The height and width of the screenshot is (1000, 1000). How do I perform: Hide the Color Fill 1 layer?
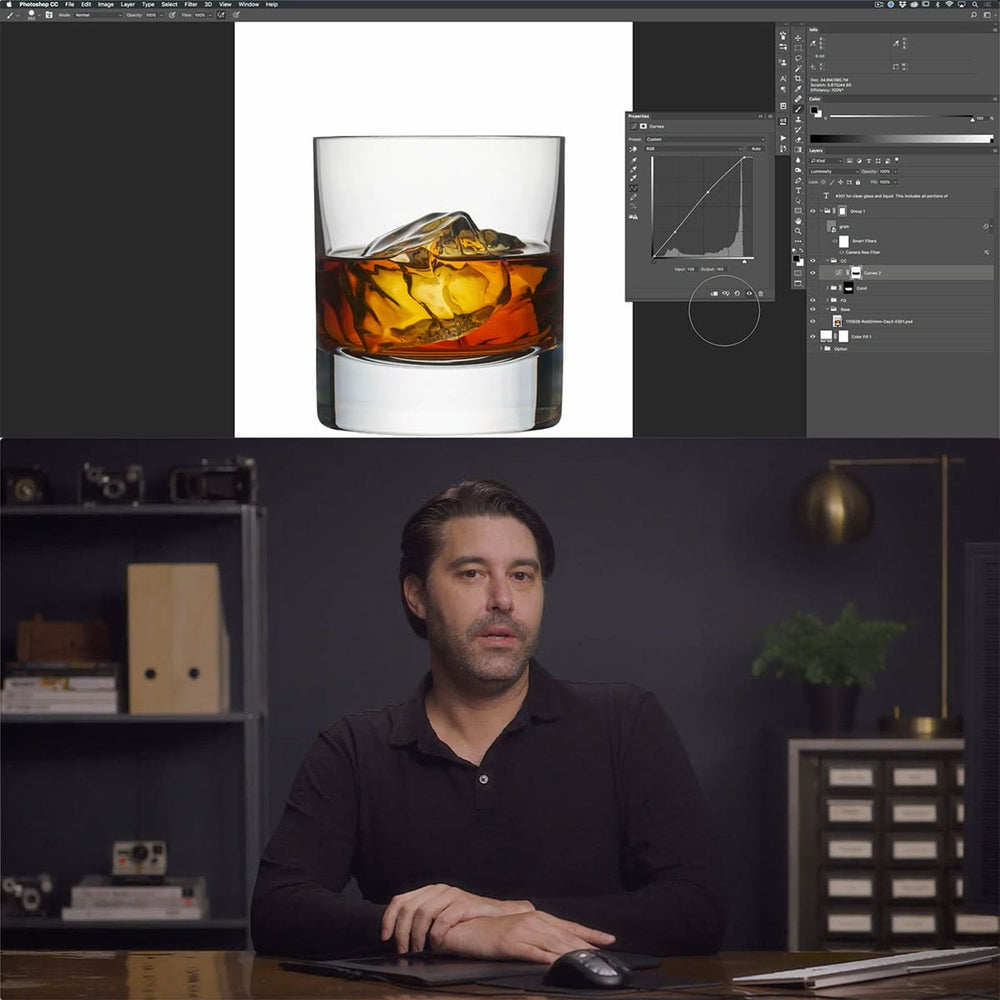tap(813, 335)
